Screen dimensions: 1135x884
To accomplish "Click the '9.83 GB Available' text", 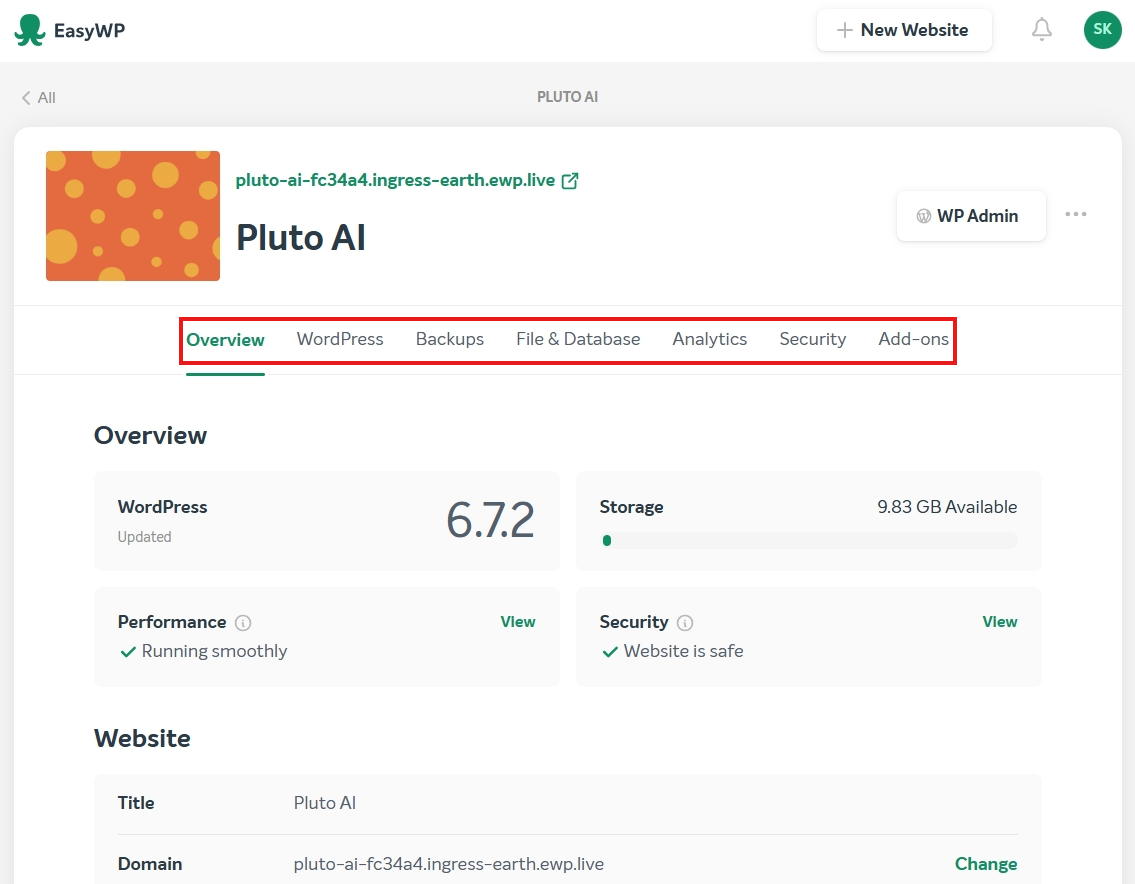I will coord(947,507).
